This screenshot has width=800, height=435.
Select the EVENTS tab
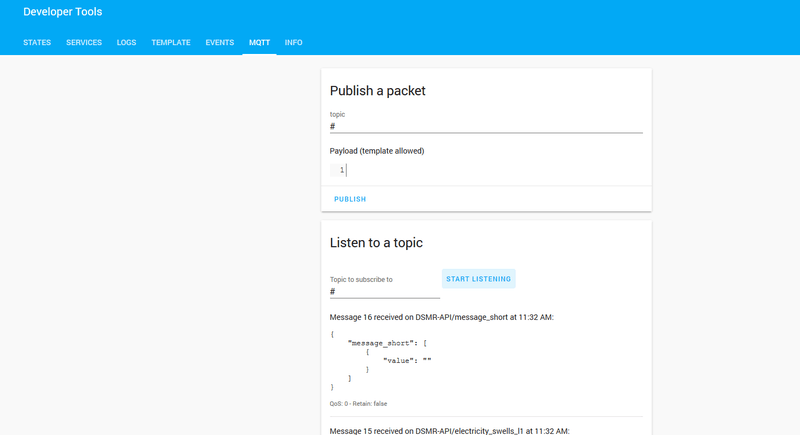(x=219, y=42)
